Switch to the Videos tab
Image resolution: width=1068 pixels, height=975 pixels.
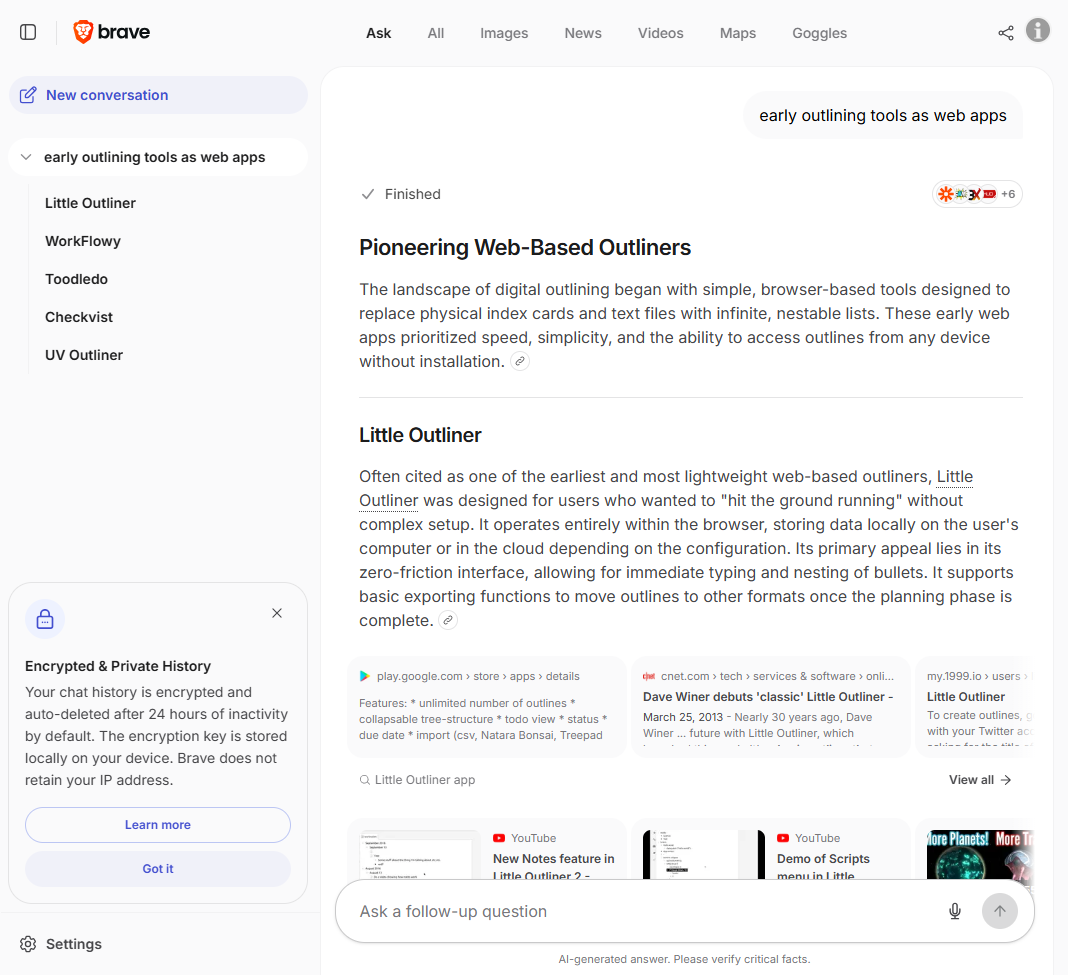[661, 33]
